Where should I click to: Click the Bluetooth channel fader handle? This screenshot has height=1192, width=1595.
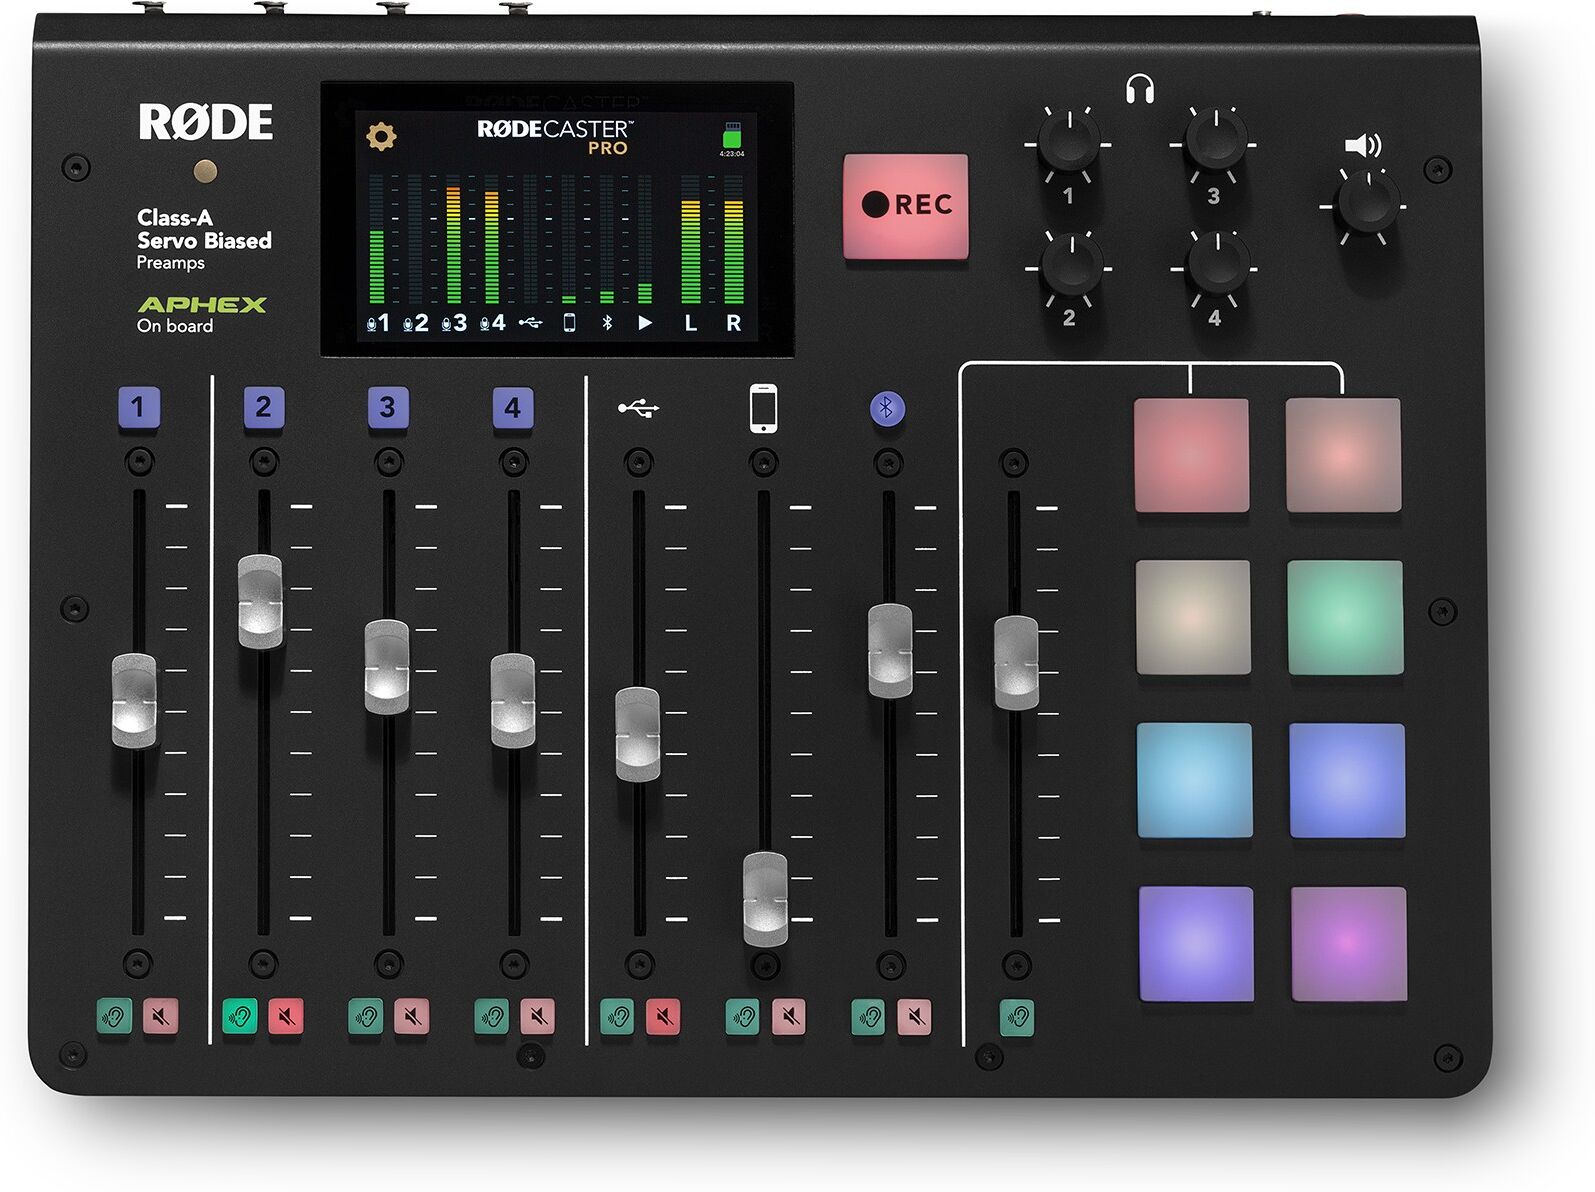pyautogui.click(x=890, y=651)
